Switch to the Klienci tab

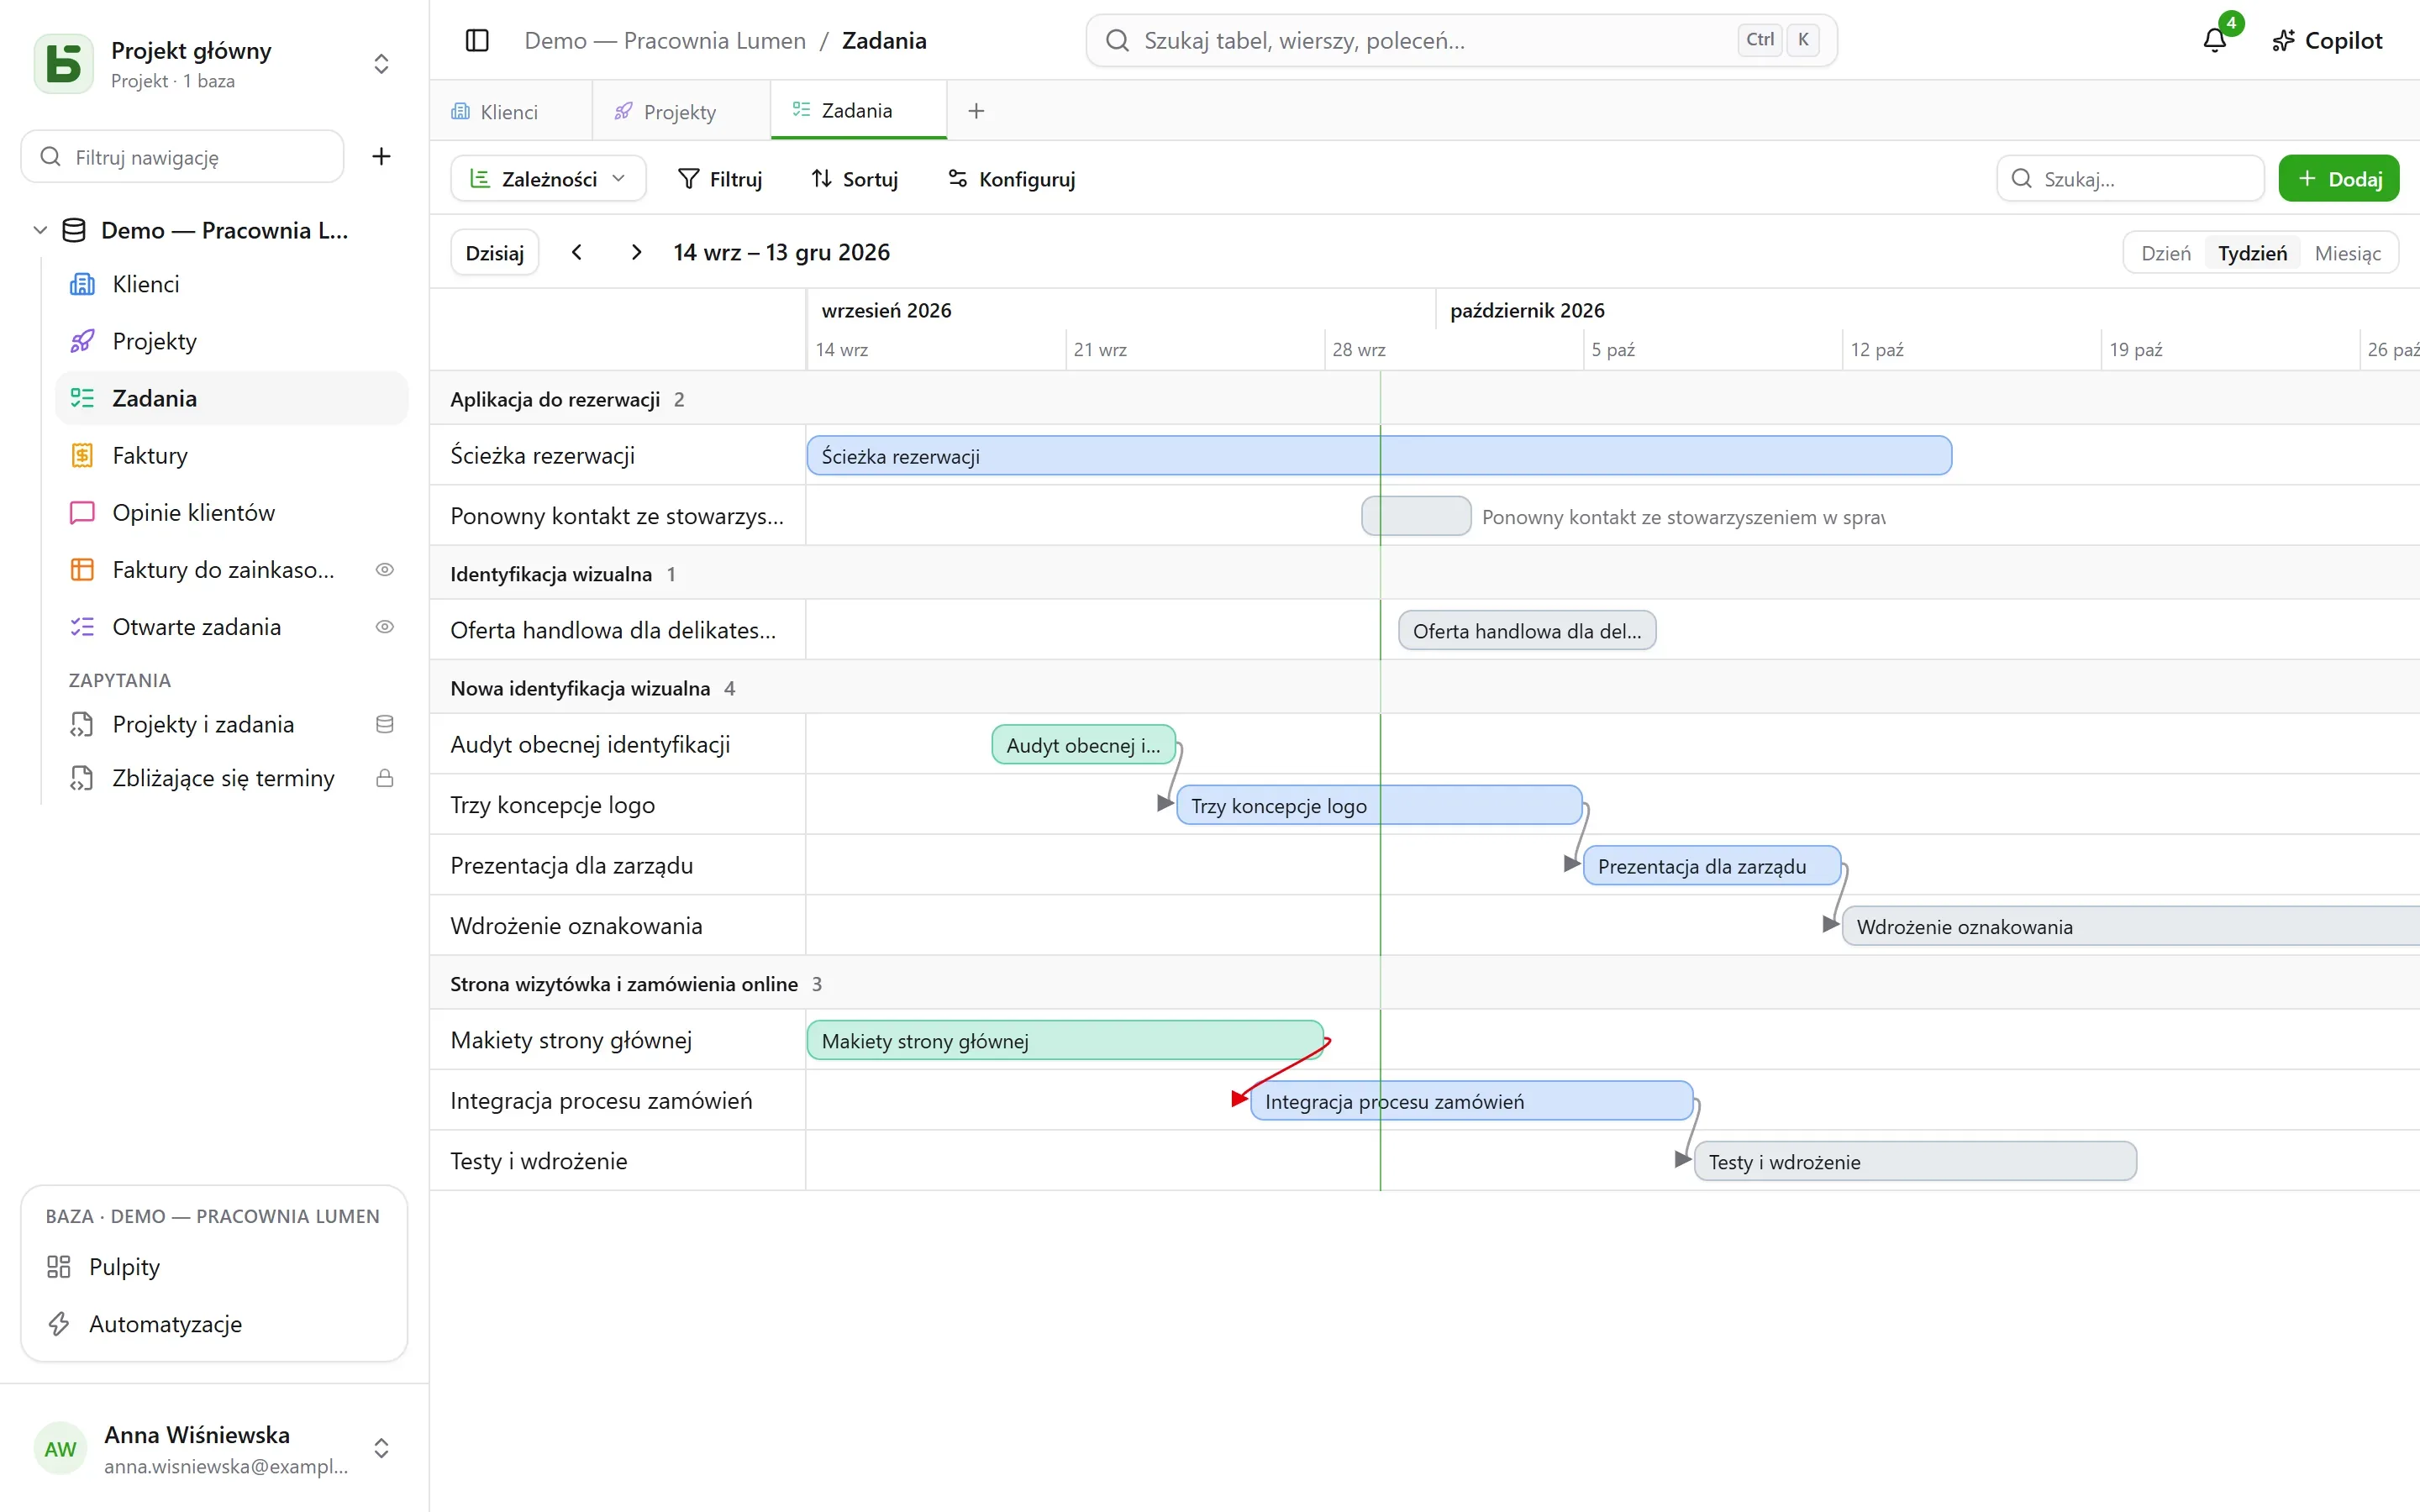(x=509, y=112)
